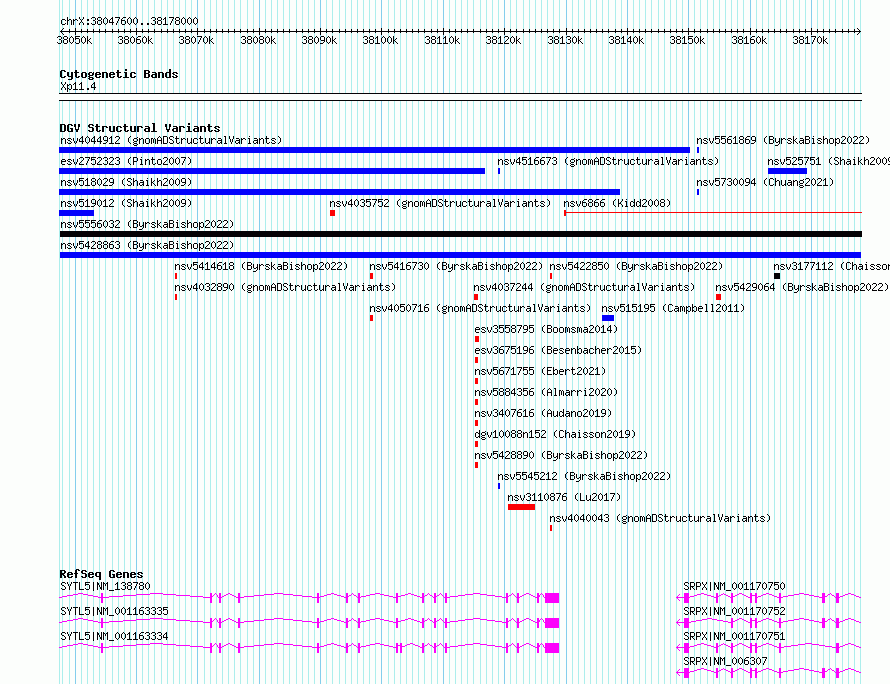Click the red nsv3110876 (Lu2017) bar
Viewport: 890px width, 684px height.
point(521,507)
